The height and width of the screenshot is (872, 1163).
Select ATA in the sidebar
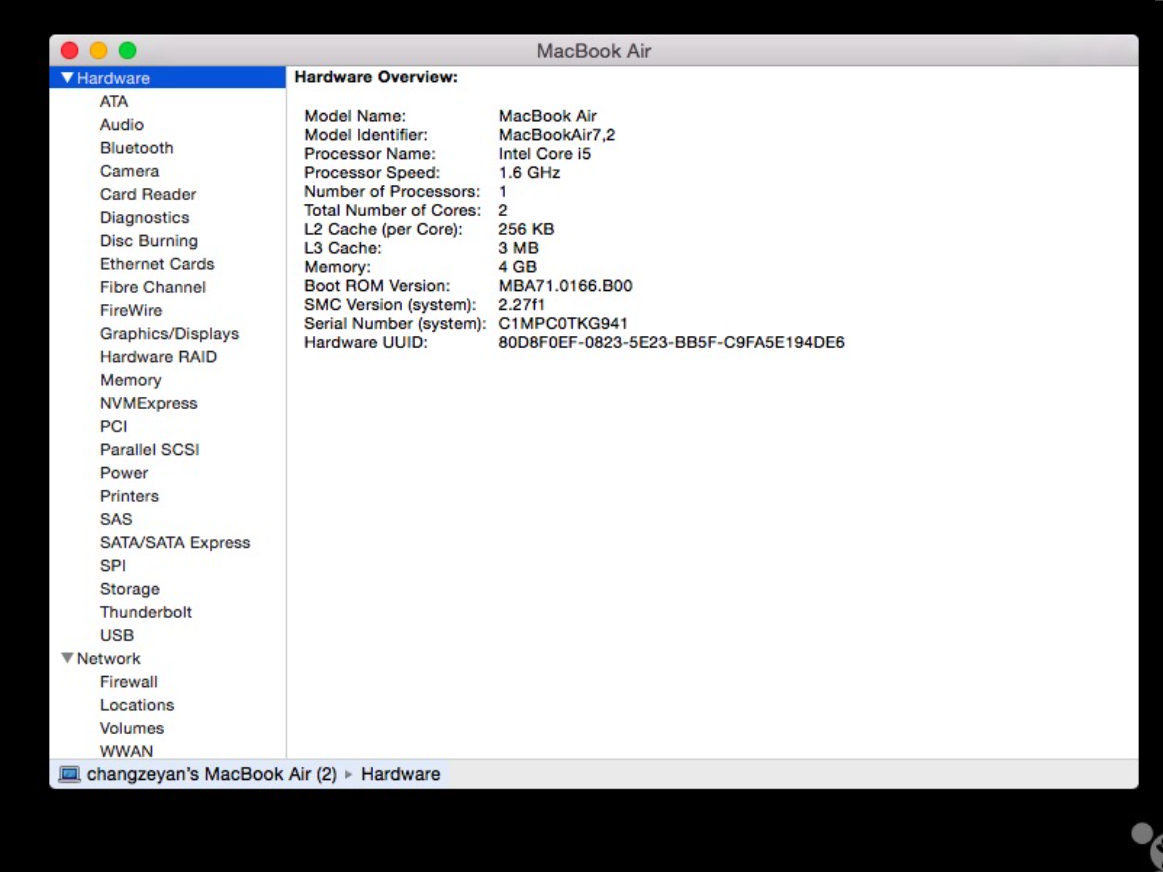coord(113,102)
